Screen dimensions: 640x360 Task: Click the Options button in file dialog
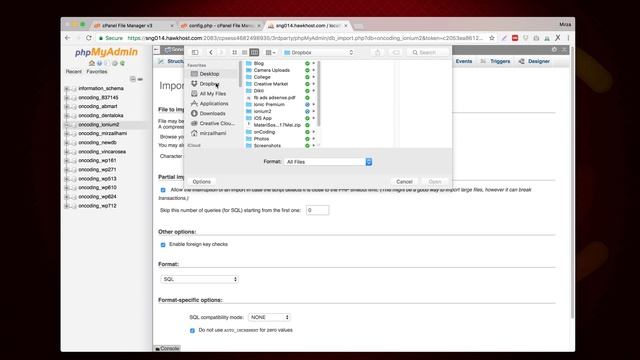202,182
